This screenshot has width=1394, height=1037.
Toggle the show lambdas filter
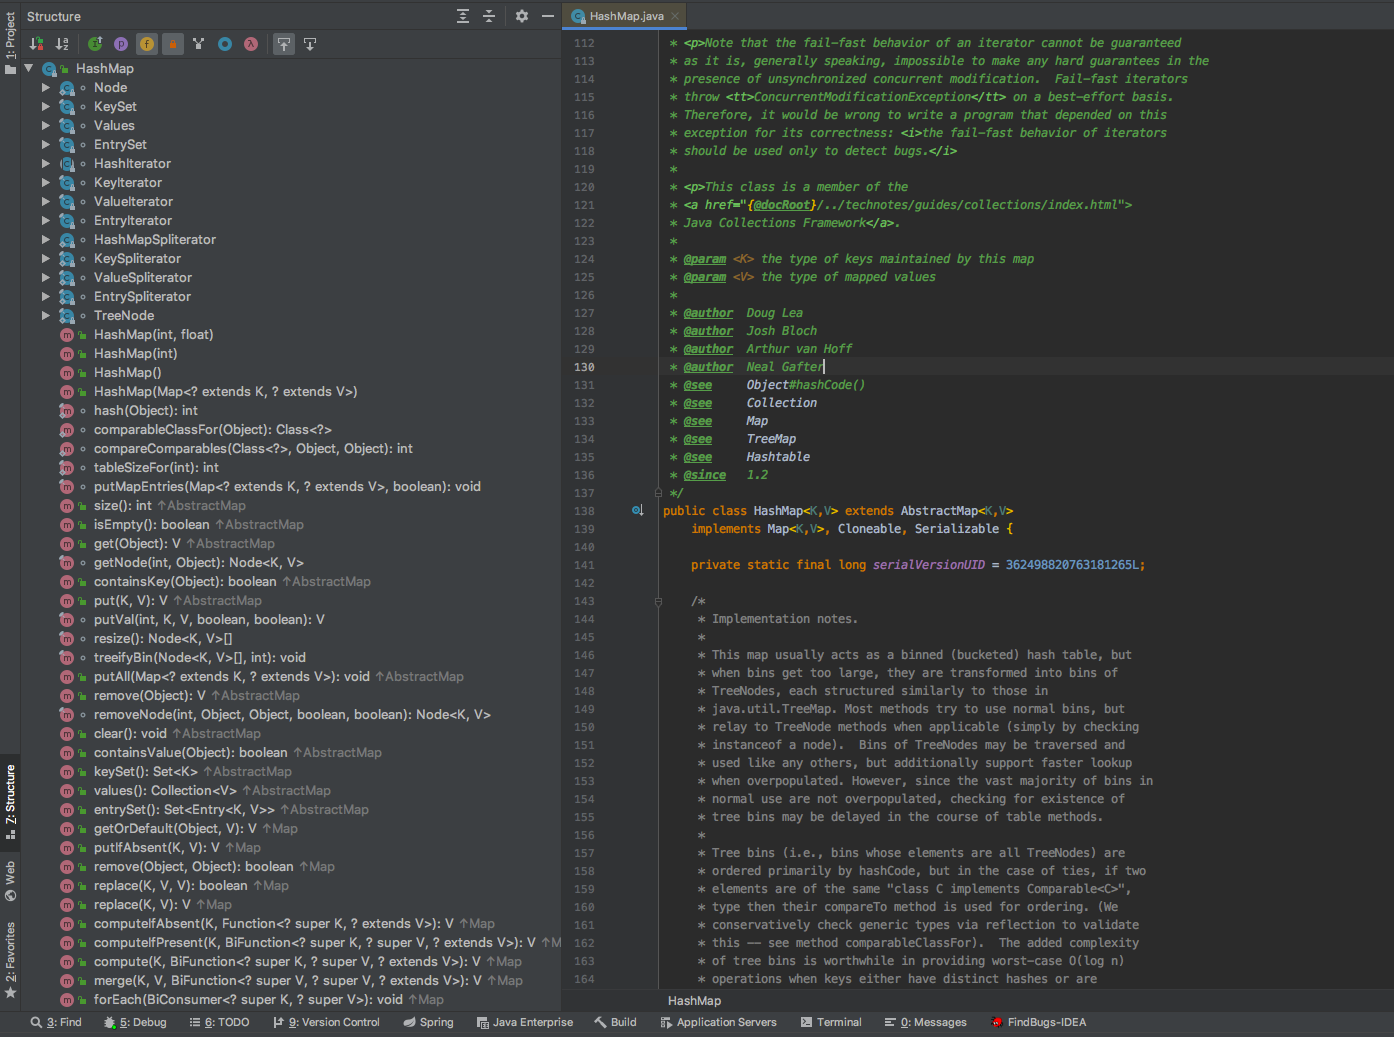251,43
